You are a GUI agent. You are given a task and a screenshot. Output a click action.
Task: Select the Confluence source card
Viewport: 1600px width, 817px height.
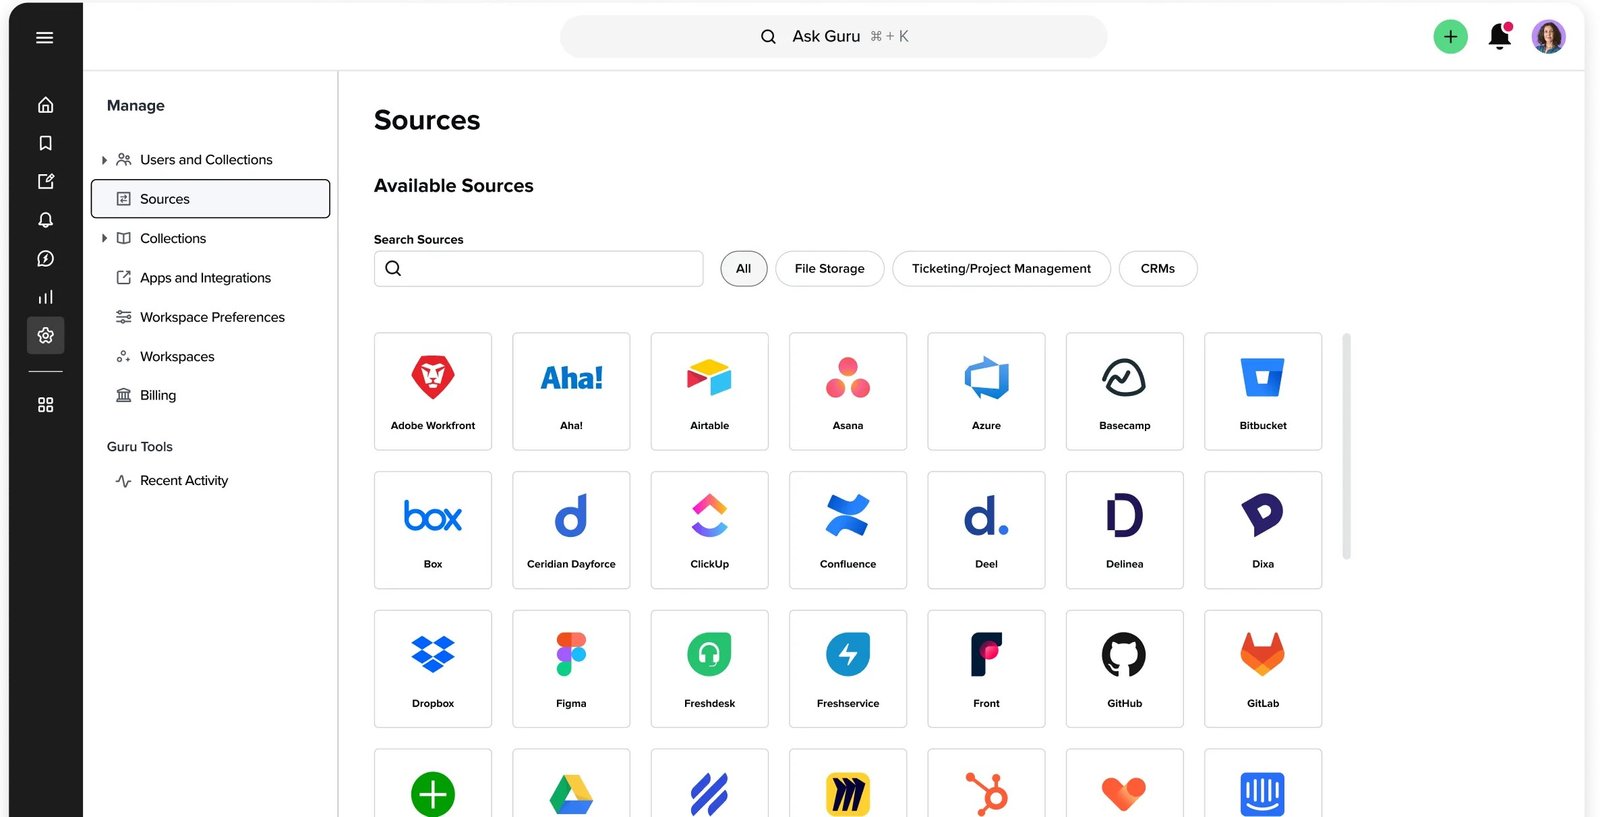pos(848,530)
